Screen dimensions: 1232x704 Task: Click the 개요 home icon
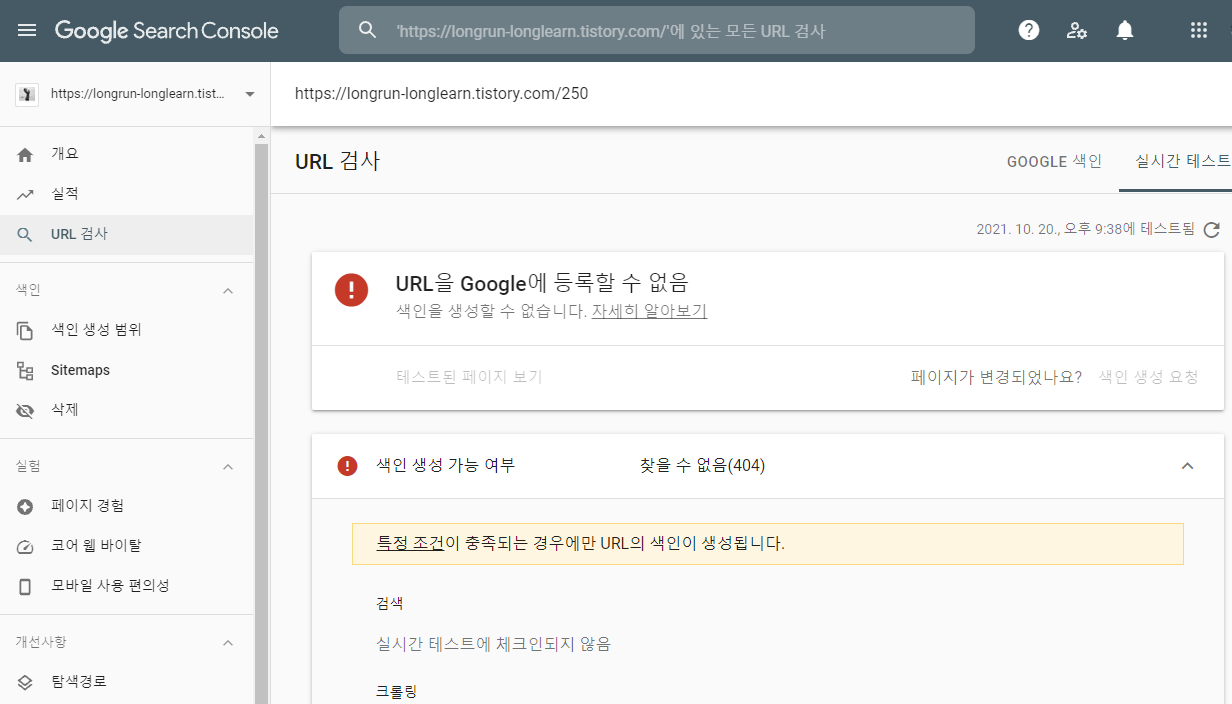26,154
